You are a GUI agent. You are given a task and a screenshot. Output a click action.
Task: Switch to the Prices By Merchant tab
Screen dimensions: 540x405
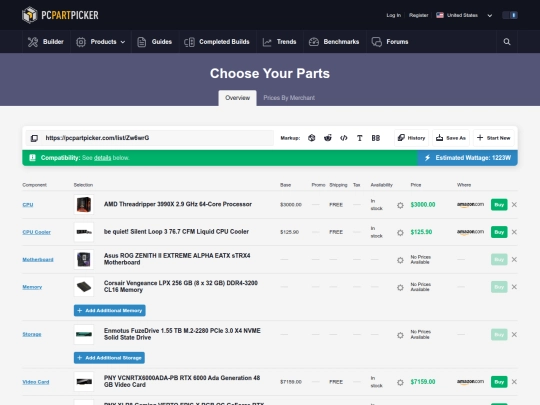[x=289, y=98]
